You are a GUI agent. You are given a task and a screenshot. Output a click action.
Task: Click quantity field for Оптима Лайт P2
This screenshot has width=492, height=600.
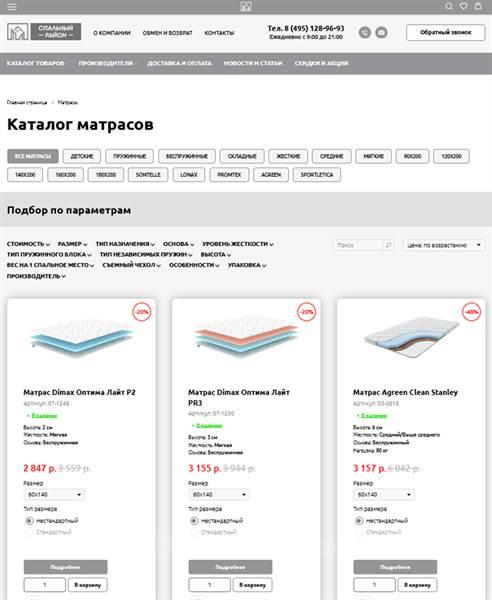(44, 585)
